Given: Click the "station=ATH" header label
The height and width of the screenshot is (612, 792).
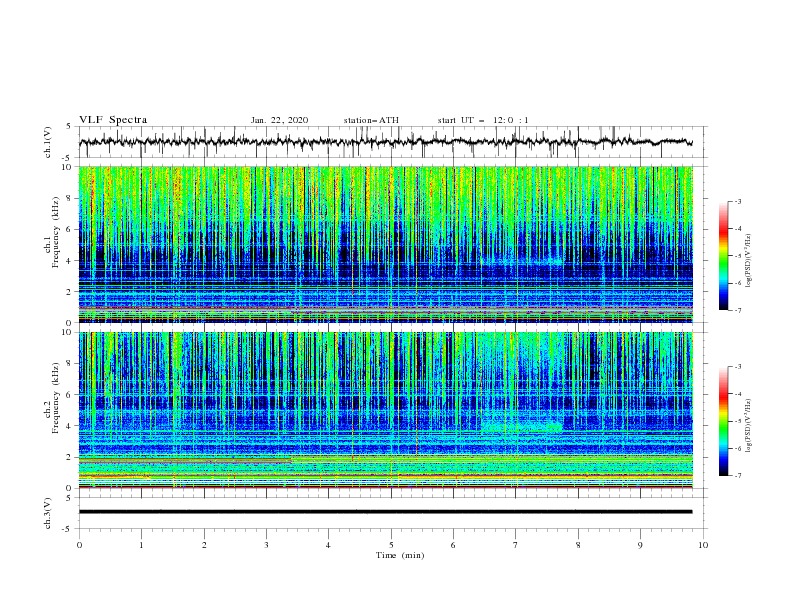Looking at the screenshot, I should pyautogui.click(x=371, y=120).
